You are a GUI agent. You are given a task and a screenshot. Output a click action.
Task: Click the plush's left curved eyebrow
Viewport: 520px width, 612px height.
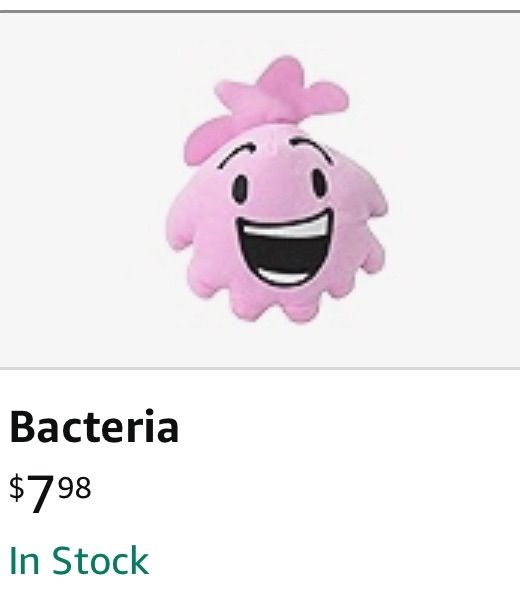point(236,155)
